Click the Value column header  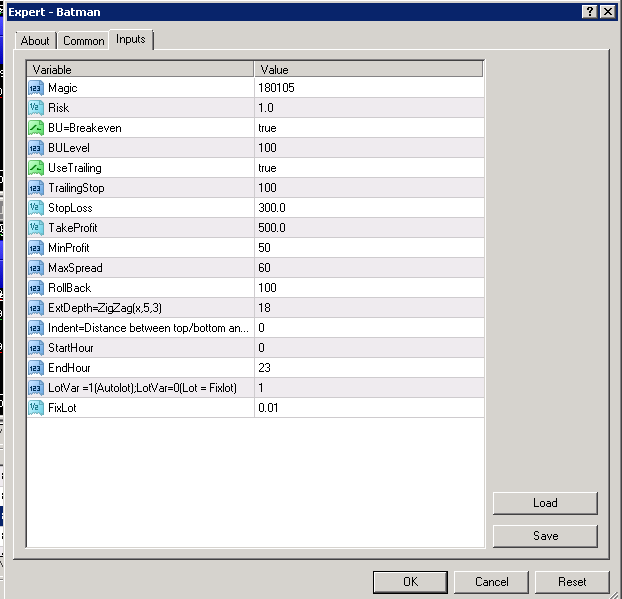pyautogui.click(x=369, y=69)
